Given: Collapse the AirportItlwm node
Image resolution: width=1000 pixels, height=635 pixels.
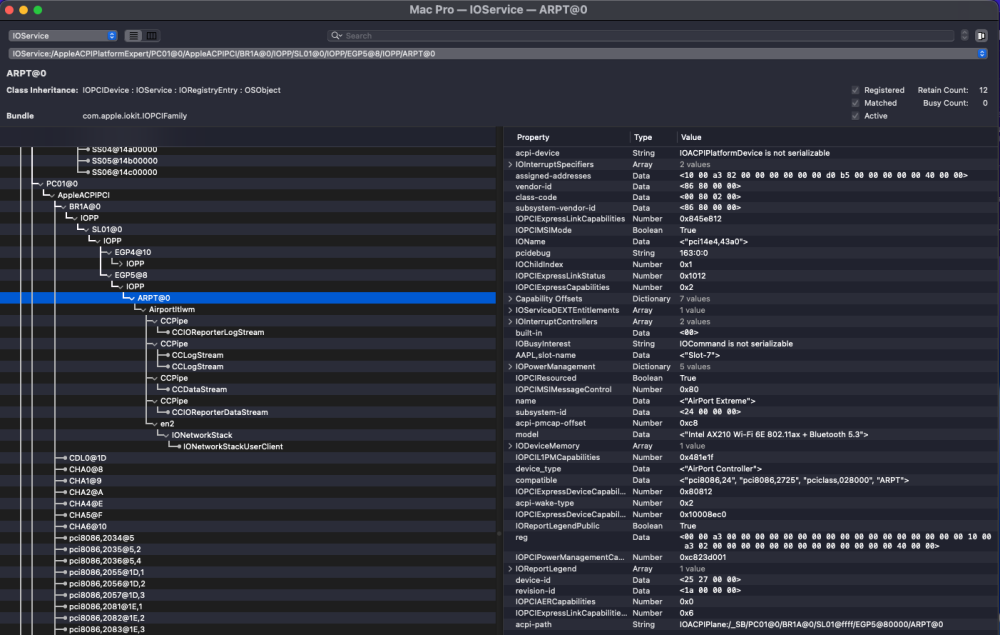Looking at the screenshot, I should click(x=143, y=309).
